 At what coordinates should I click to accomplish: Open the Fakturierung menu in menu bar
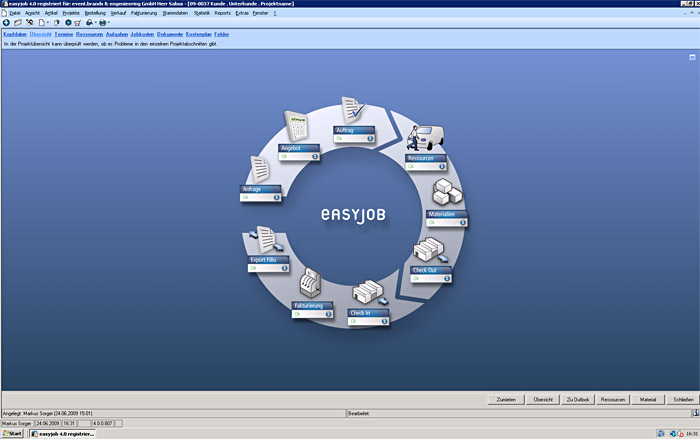(144, 13)
